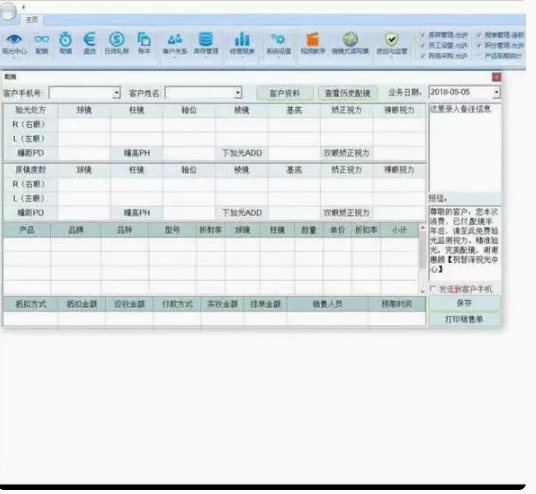This screenshot has width=536, height=494.
Task: Click the product table vertical scrollbar
Action: [x=423, y=259]
